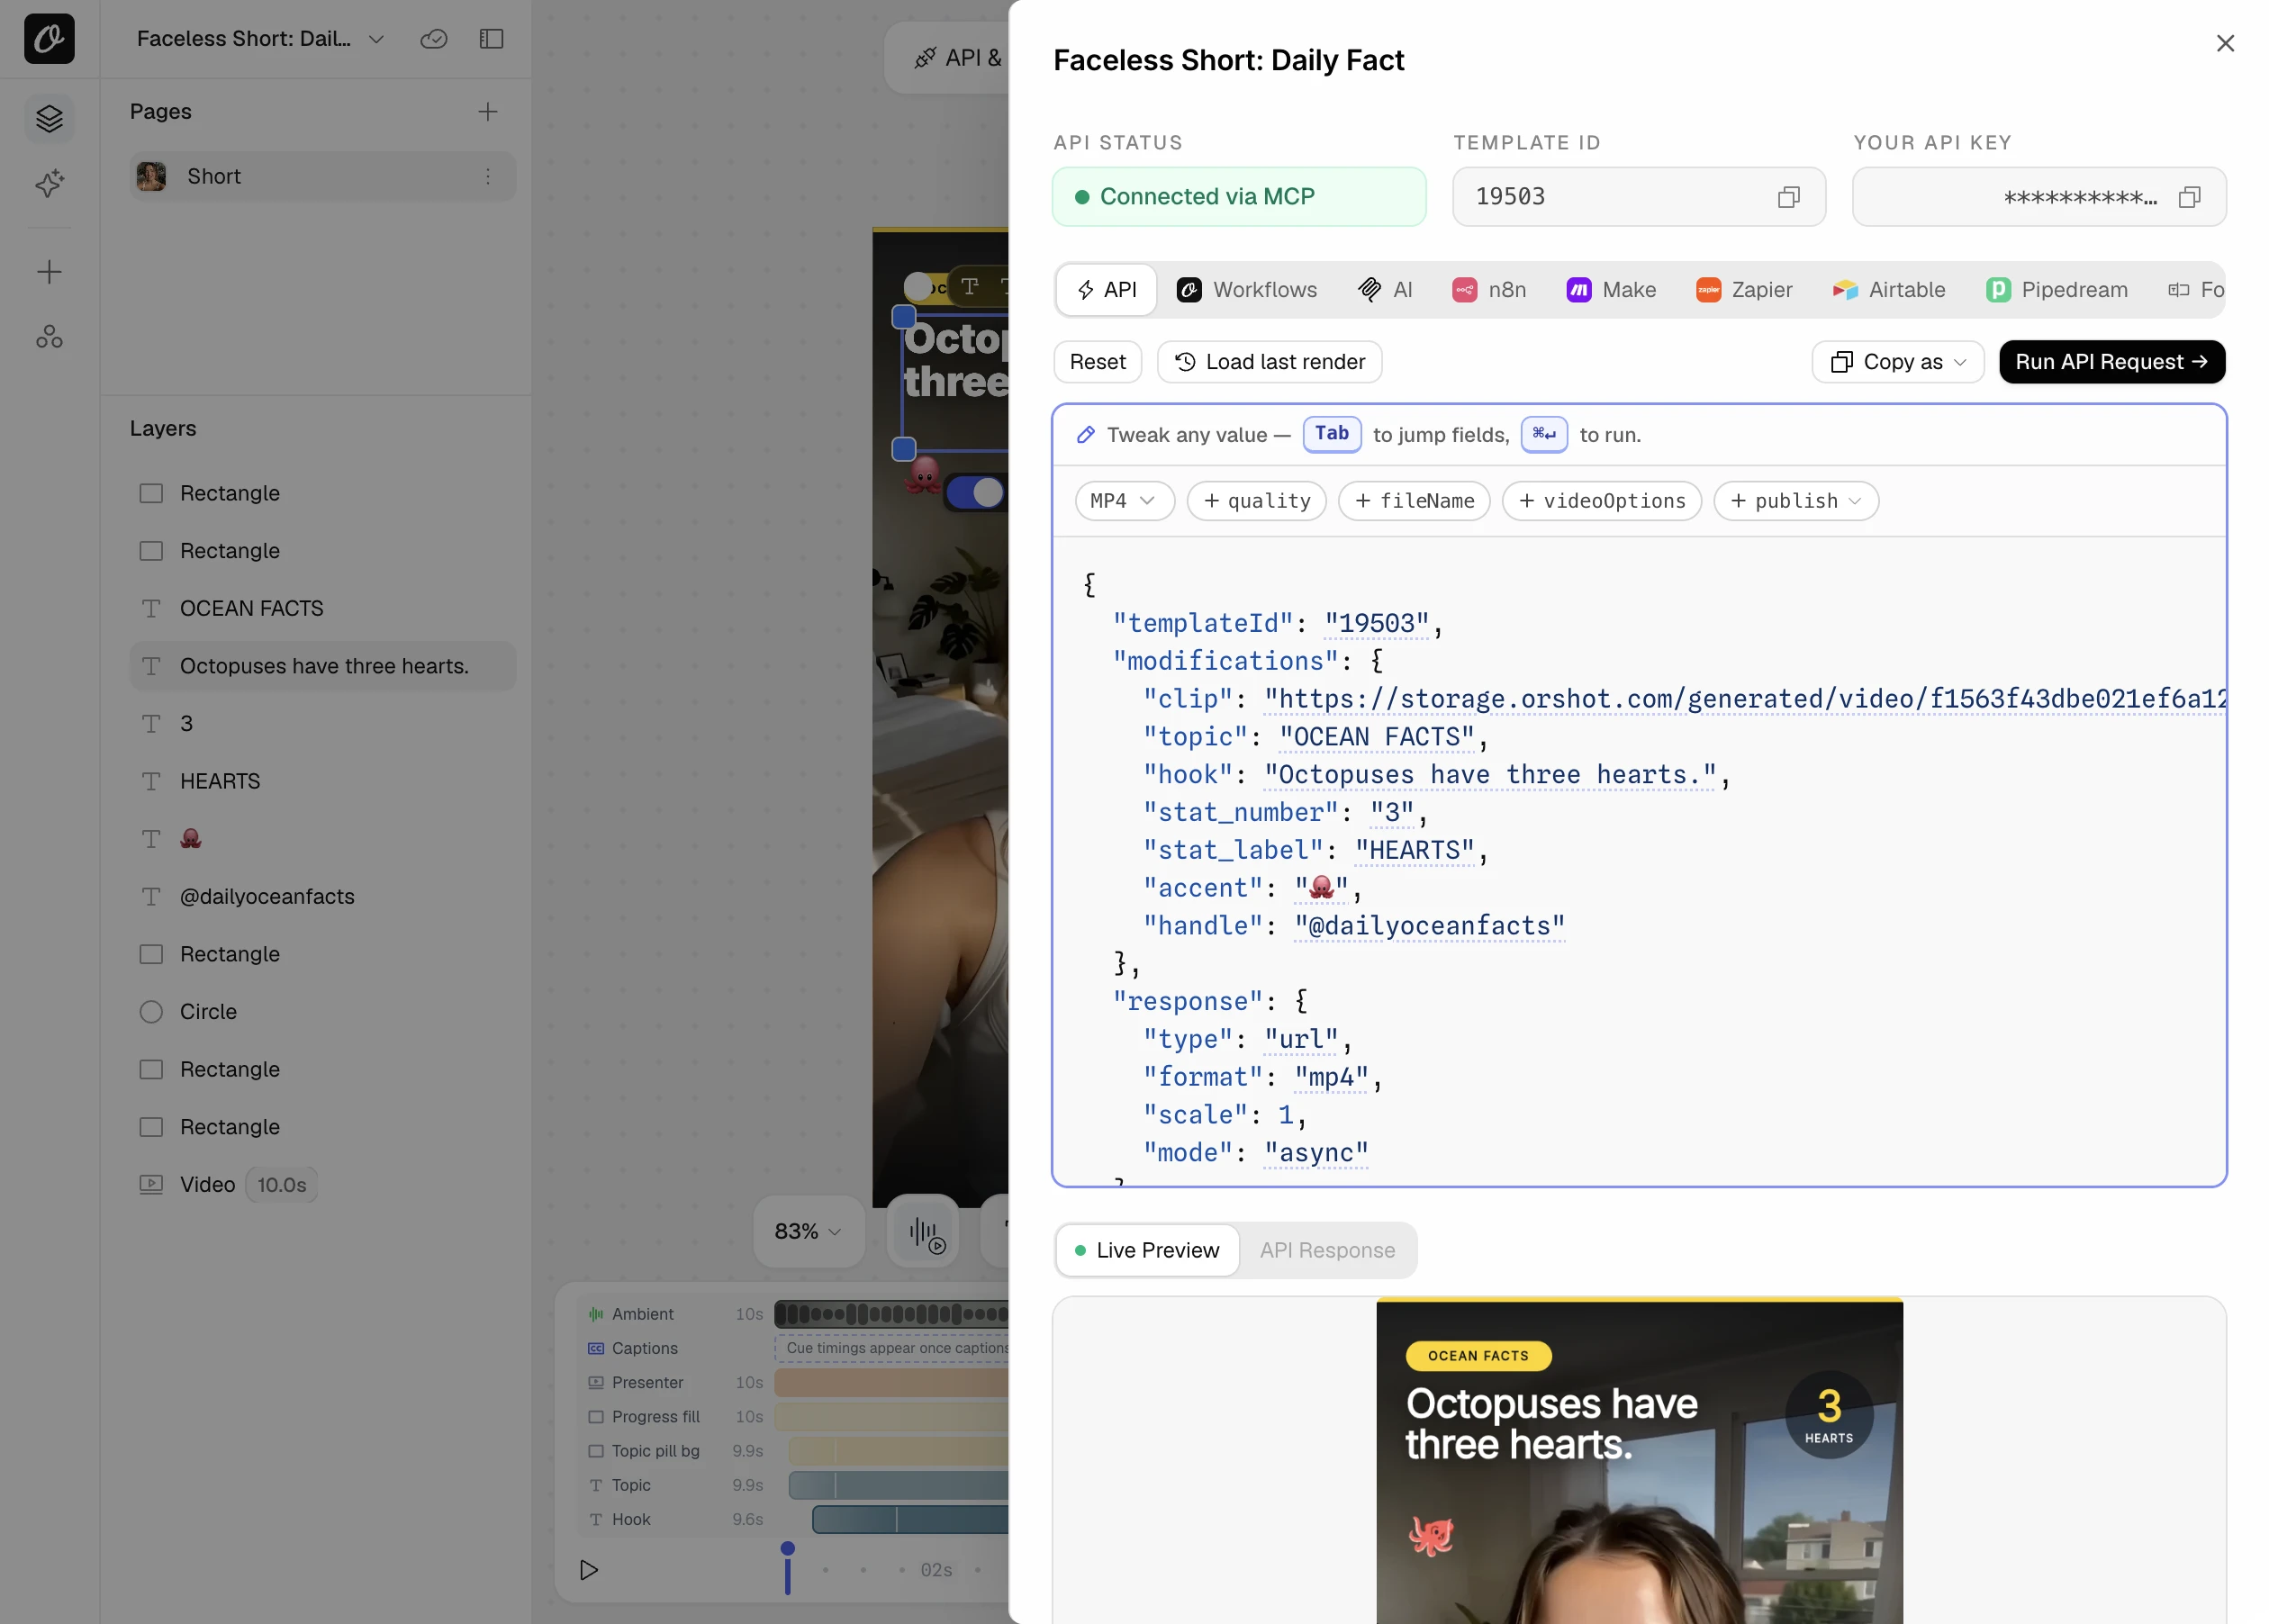Open the Airtable tab
Viewport: 2269px width, 1624px height.
pyautogui.click(x=1888, y=290)
